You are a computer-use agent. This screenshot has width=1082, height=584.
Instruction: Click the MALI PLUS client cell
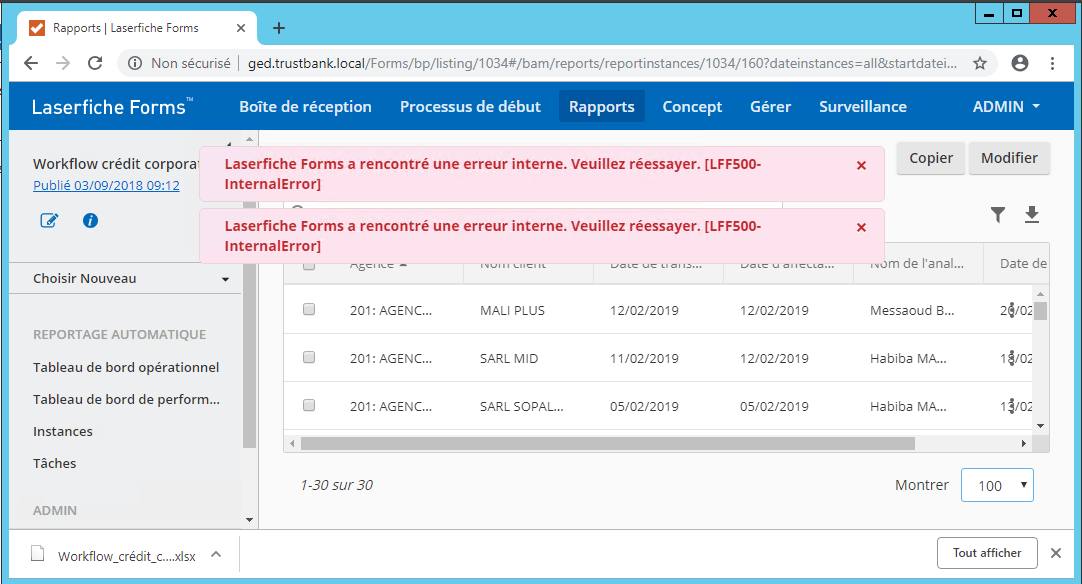pos(512,311)
